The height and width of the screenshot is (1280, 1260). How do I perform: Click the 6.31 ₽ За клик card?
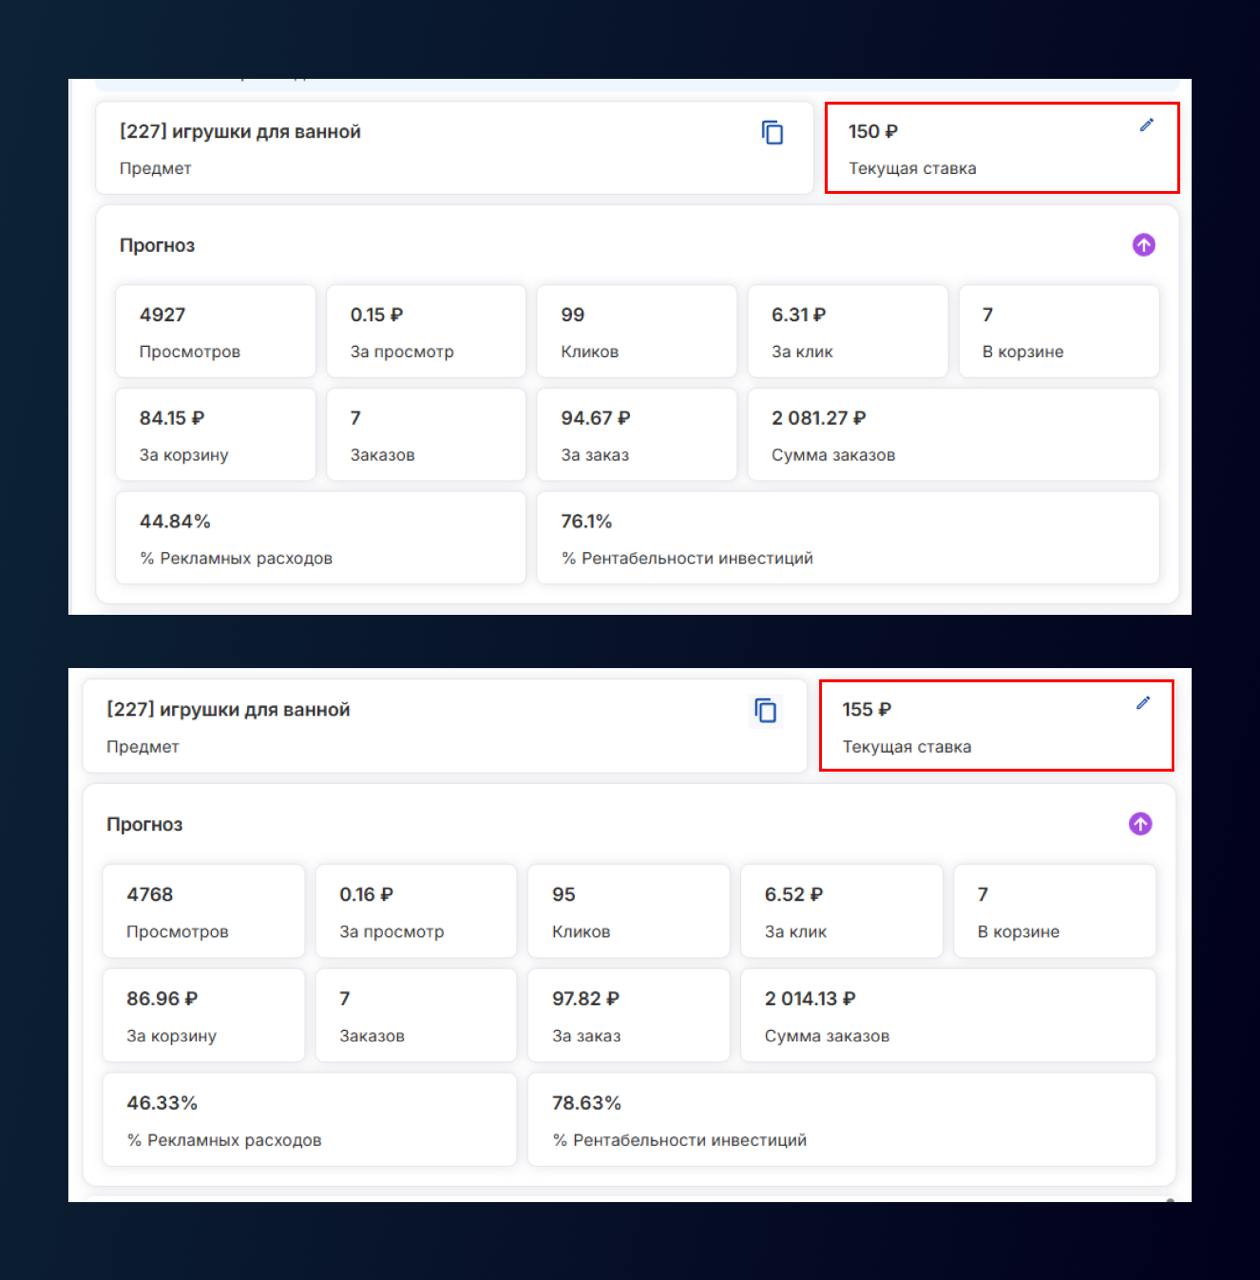[847, 332]
